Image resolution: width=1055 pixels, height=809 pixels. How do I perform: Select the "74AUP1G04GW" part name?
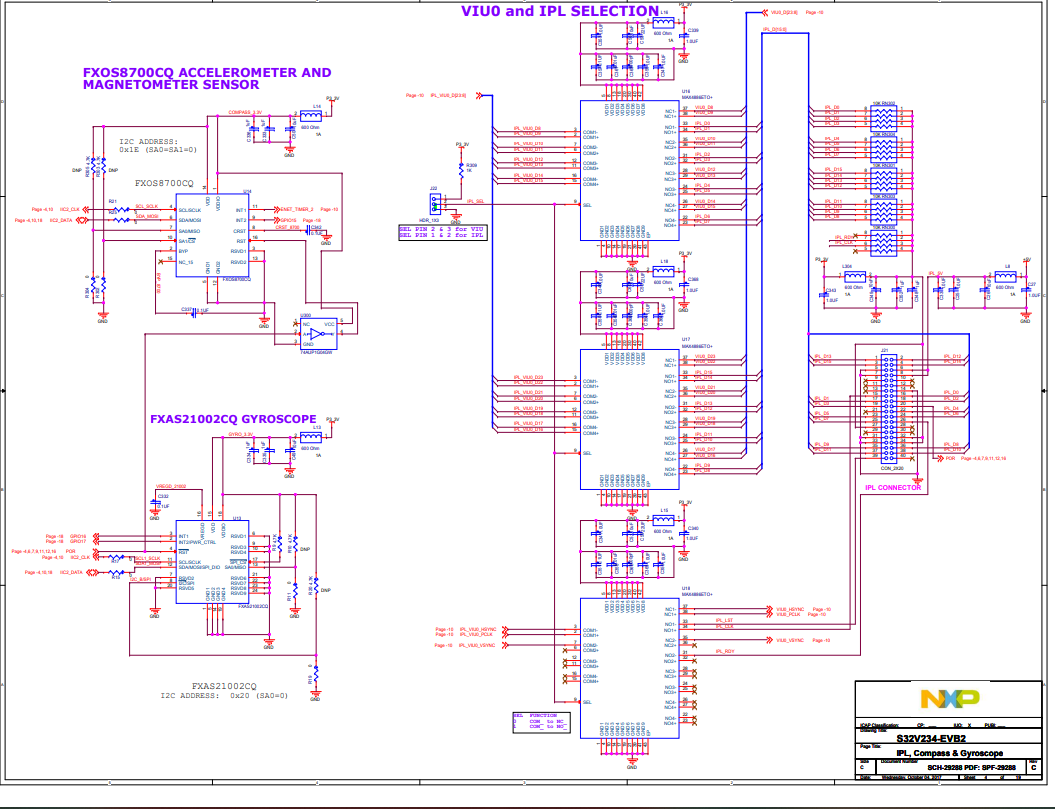(x=316, y=352)
